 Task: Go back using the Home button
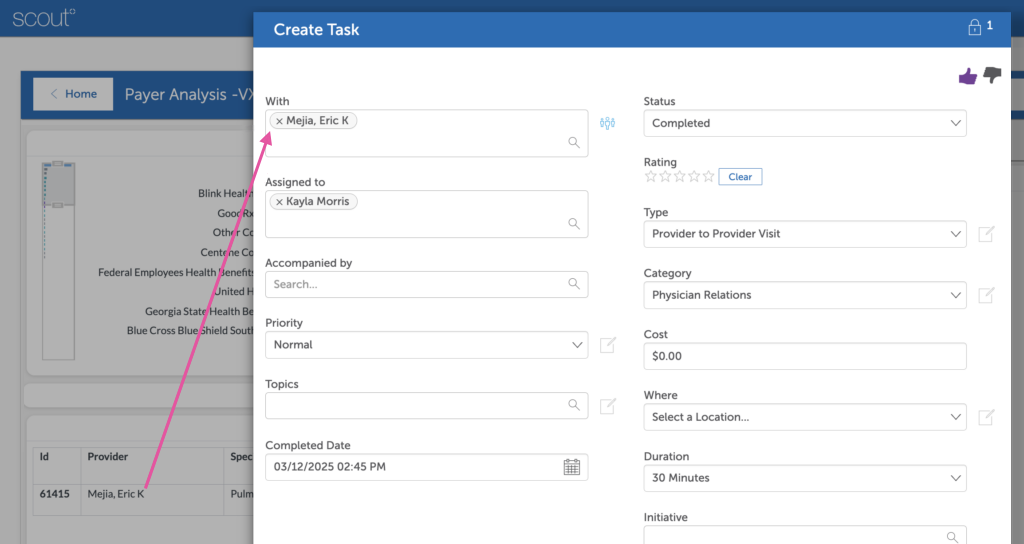pos(72,94)
